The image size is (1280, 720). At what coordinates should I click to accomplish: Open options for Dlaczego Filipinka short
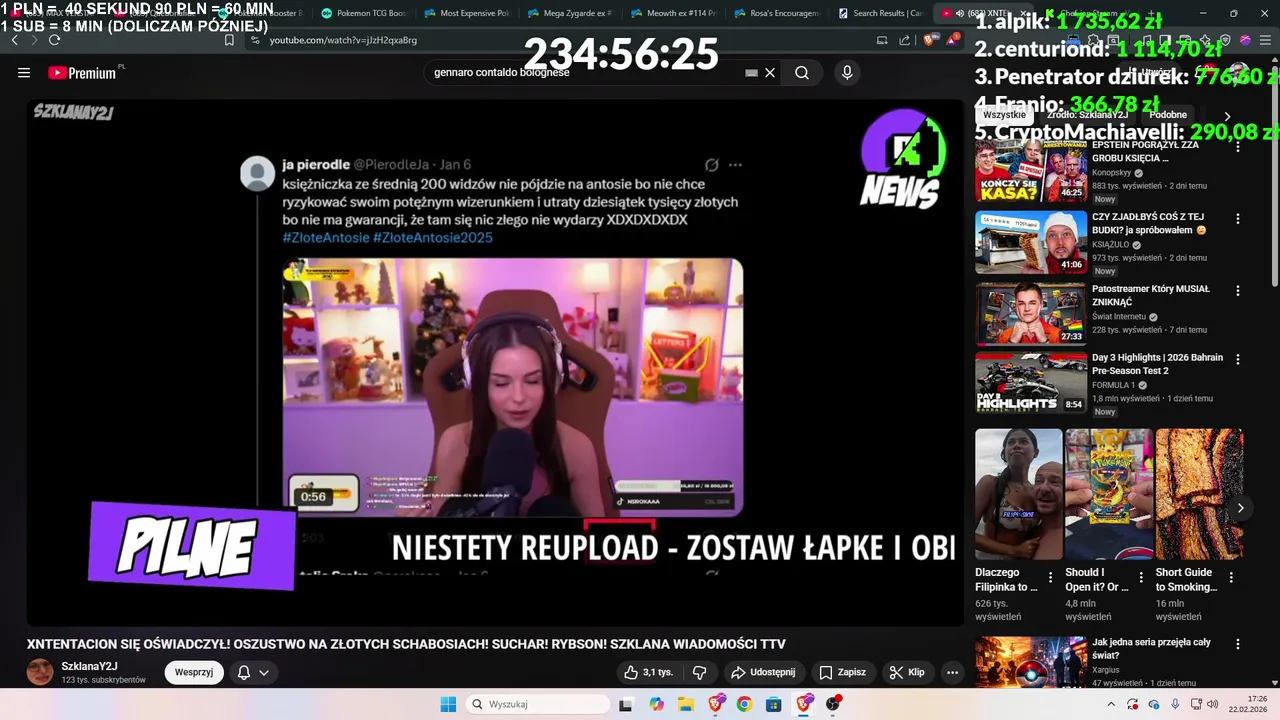pyautogui.click(x=1050, y=577)
